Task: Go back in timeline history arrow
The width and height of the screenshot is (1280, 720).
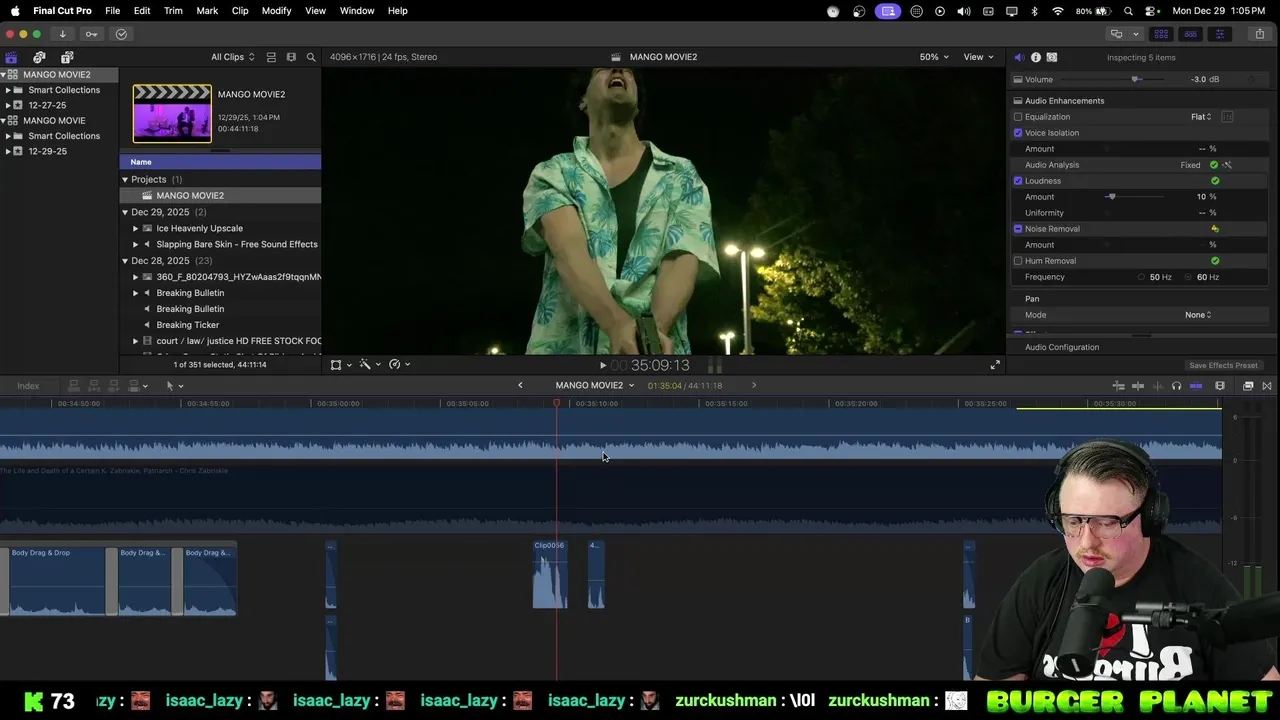Action: tap(520, 385)
